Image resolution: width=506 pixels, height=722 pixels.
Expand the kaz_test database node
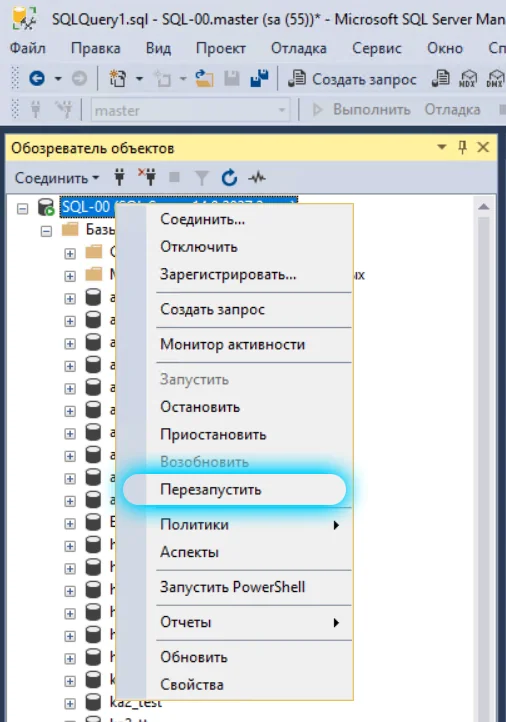point(70,704)
